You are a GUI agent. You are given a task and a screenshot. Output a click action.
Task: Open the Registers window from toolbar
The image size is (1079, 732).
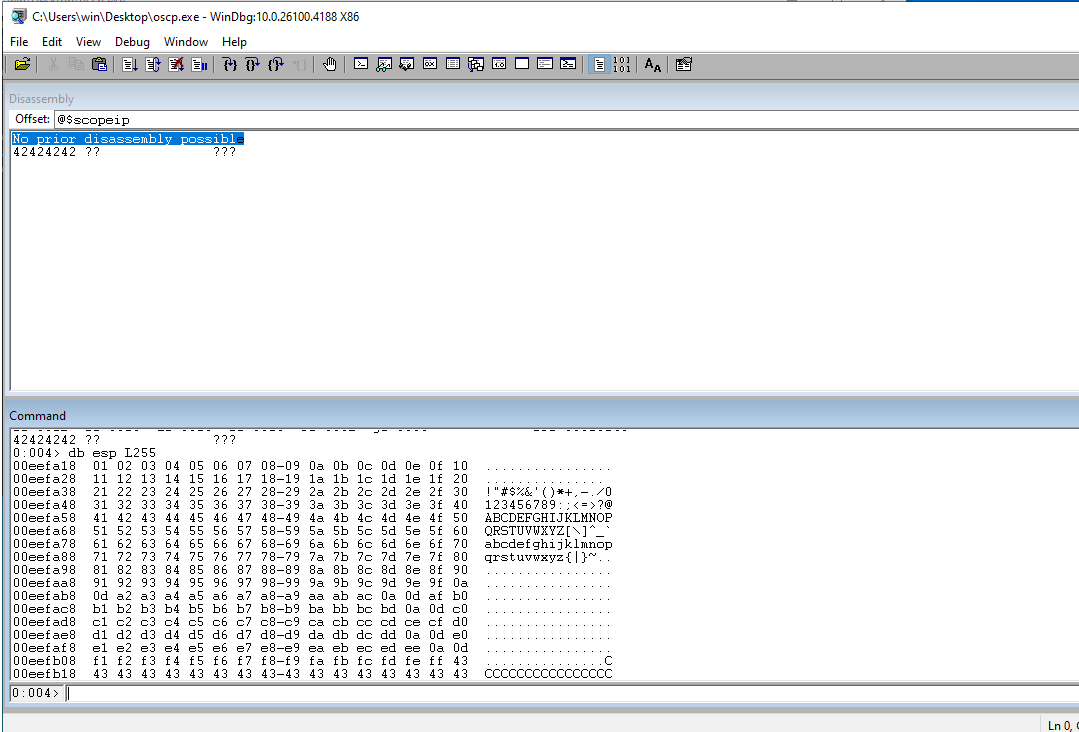[430, 65]
